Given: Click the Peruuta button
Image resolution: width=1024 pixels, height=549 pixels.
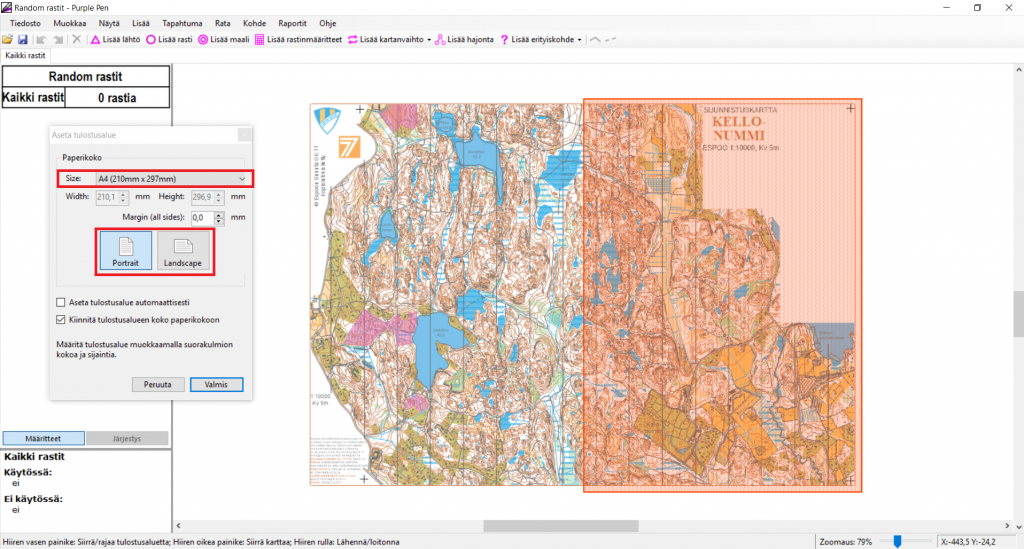Looking at the screenshot, I should [158, 384].
